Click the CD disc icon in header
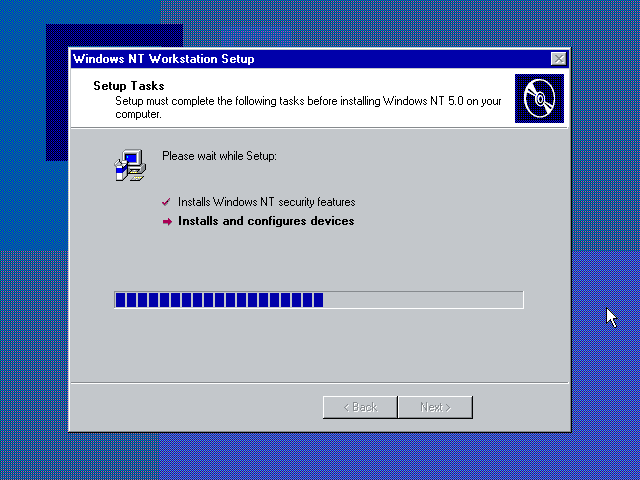Image resolution: width=640 pixels, height=480 pixels. pyautogui.click(x=539, y=98)
